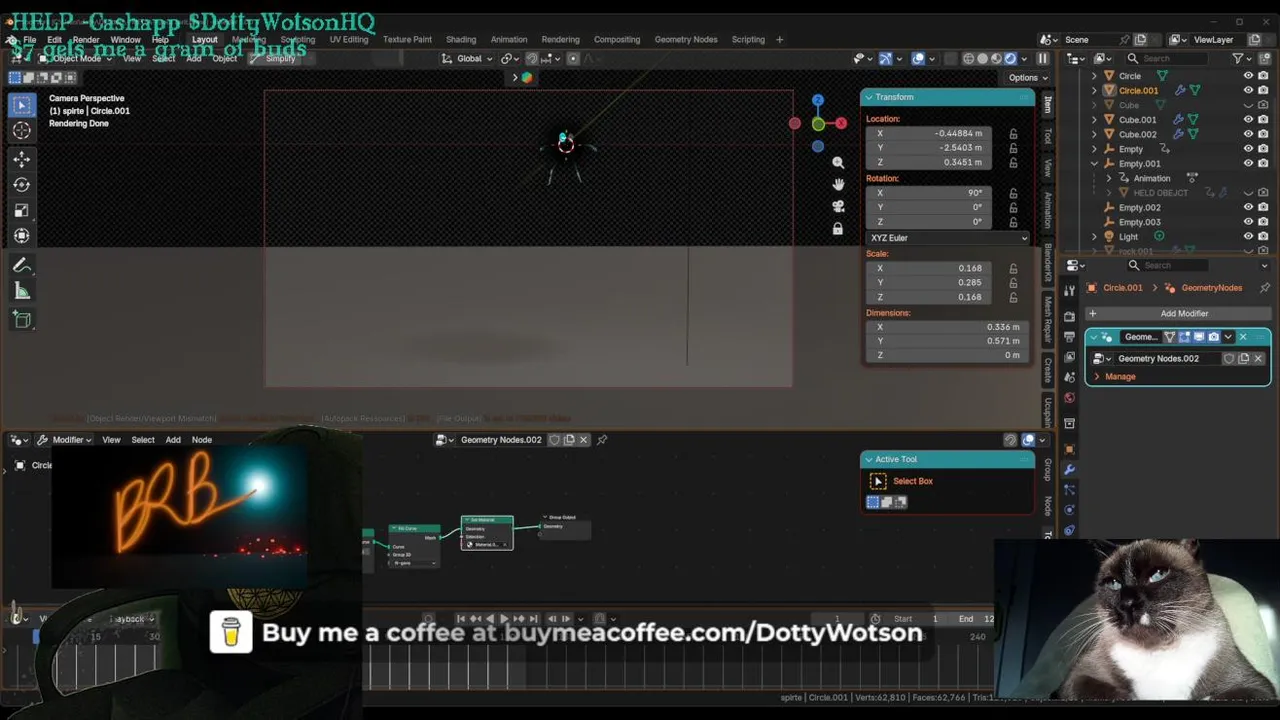Switch to the Scripting workspace tab
Screen dimensions: 1280x720
pos(748,40)
